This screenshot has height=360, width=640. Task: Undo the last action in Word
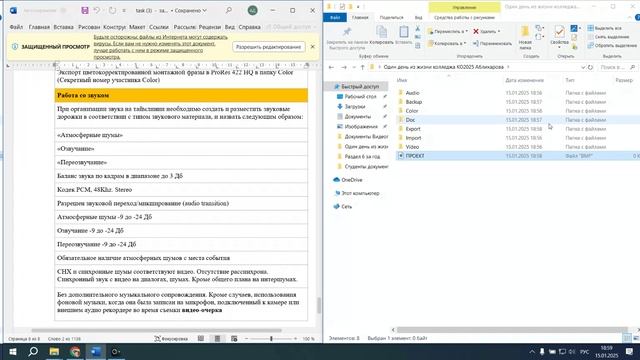pyautogui.click(x=96, y=11)
